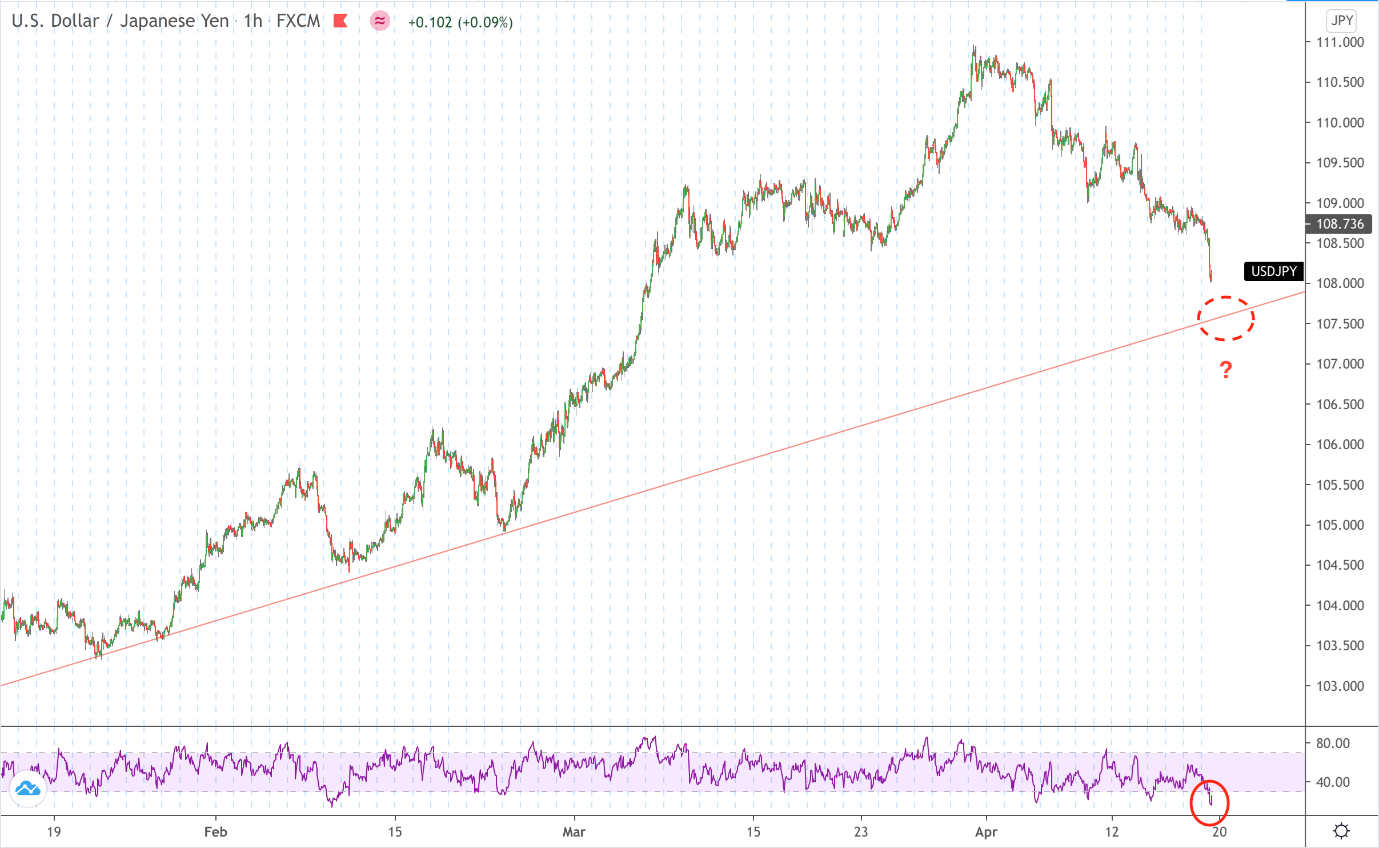
Task: Click the 109.500 price axis label
Action: point(1338,163)
